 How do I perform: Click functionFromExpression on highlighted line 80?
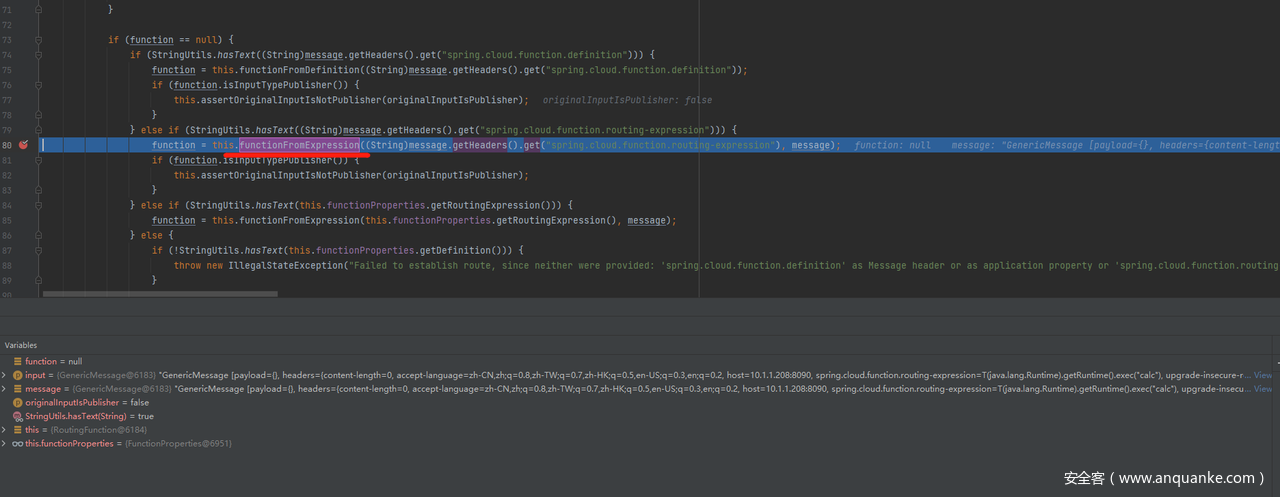click(x=299, y=145)
